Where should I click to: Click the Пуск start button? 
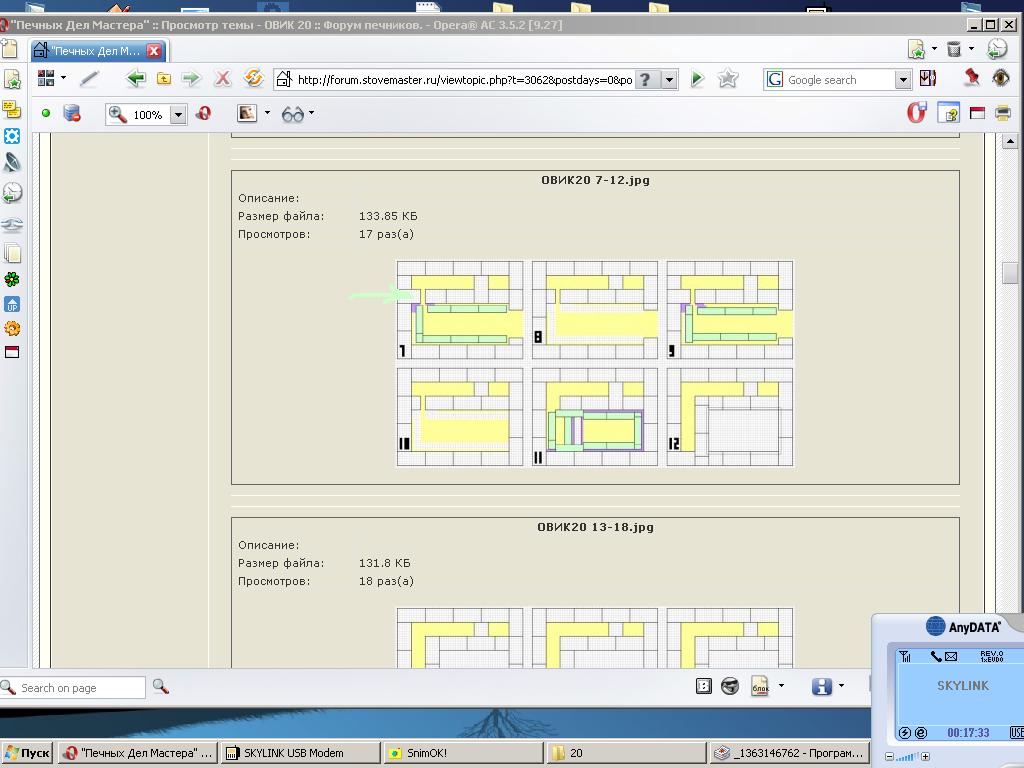coord(28,753)
